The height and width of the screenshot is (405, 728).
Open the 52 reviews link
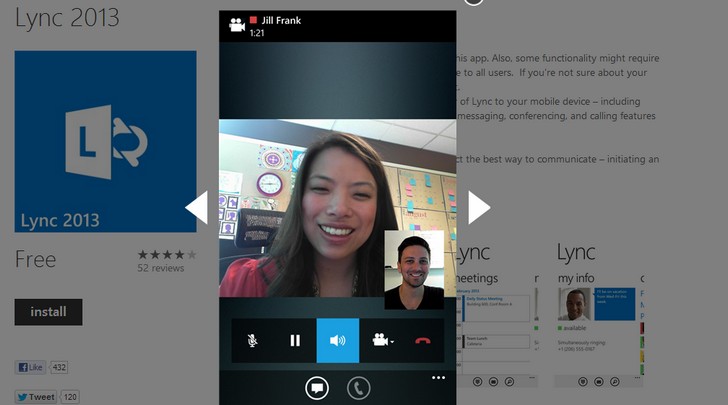[x=161, y=268]
